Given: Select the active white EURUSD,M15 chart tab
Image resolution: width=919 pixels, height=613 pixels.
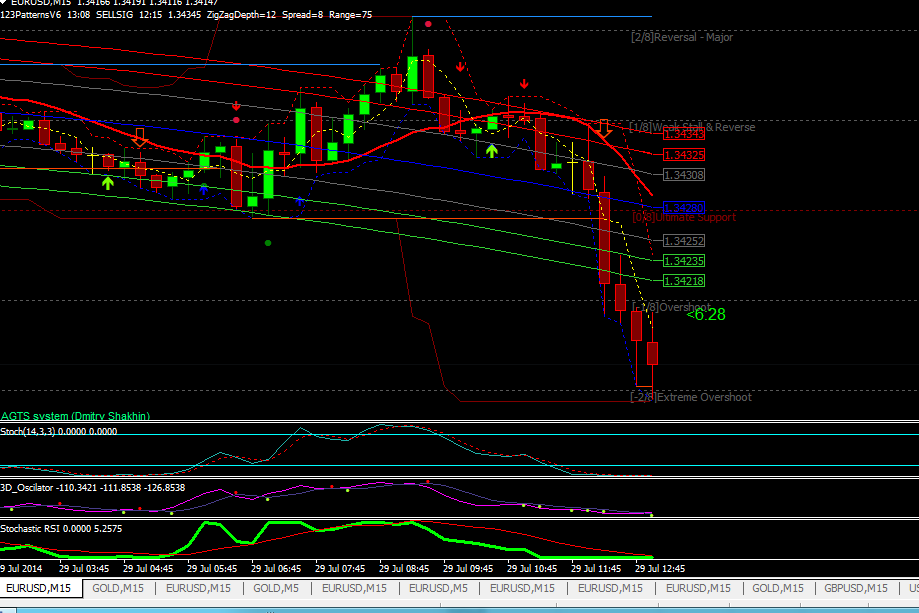Looking at the screenshot, I should (39, 588).
